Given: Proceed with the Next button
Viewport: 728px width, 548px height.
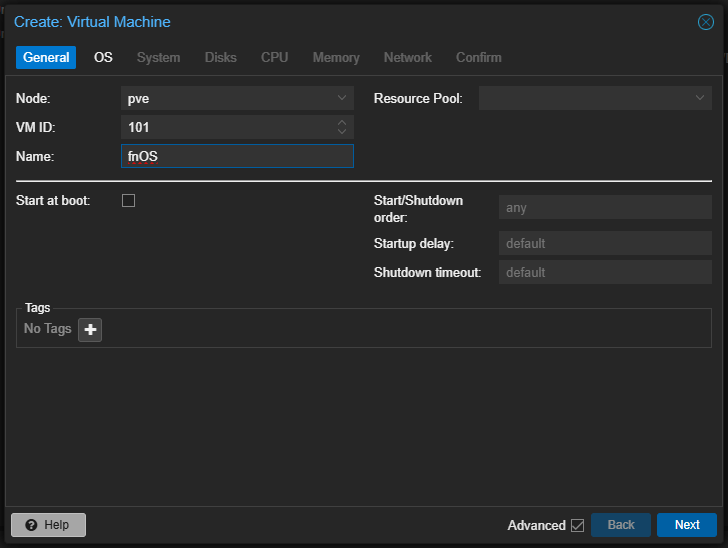Looking at the screenshot, I should pyautogui.click(x=687, y=525).
